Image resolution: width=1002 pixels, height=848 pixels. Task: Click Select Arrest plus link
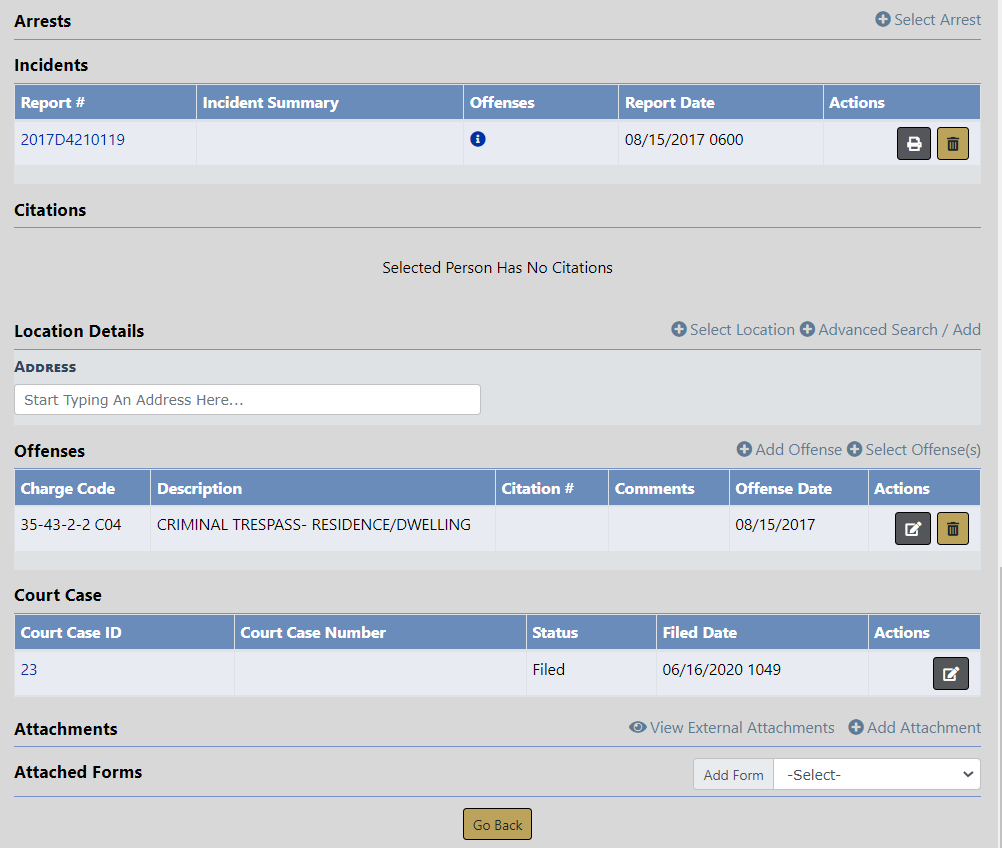pyautogui.click(x=928, y=20)
